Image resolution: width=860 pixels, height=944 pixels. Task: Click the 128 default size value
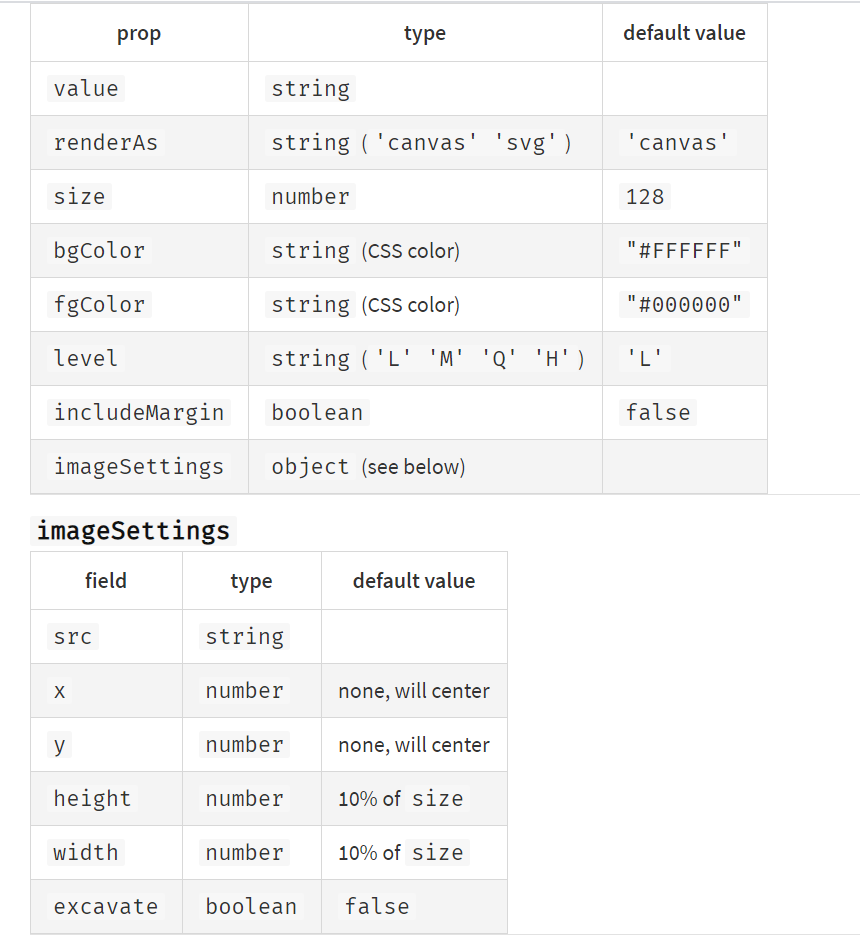click(x=645, y=196)
